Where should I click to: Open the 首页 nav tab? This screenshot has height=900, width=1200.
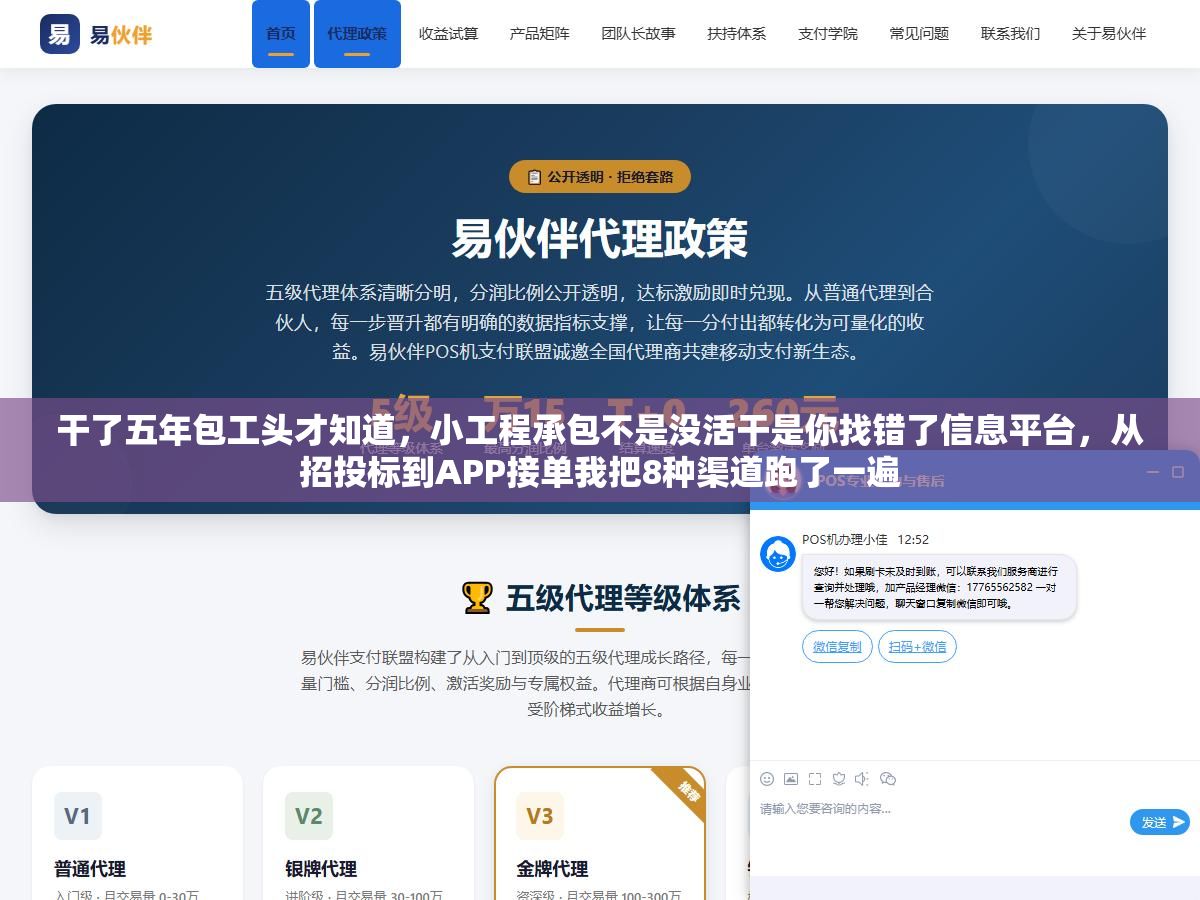click(x=281, y=34)
